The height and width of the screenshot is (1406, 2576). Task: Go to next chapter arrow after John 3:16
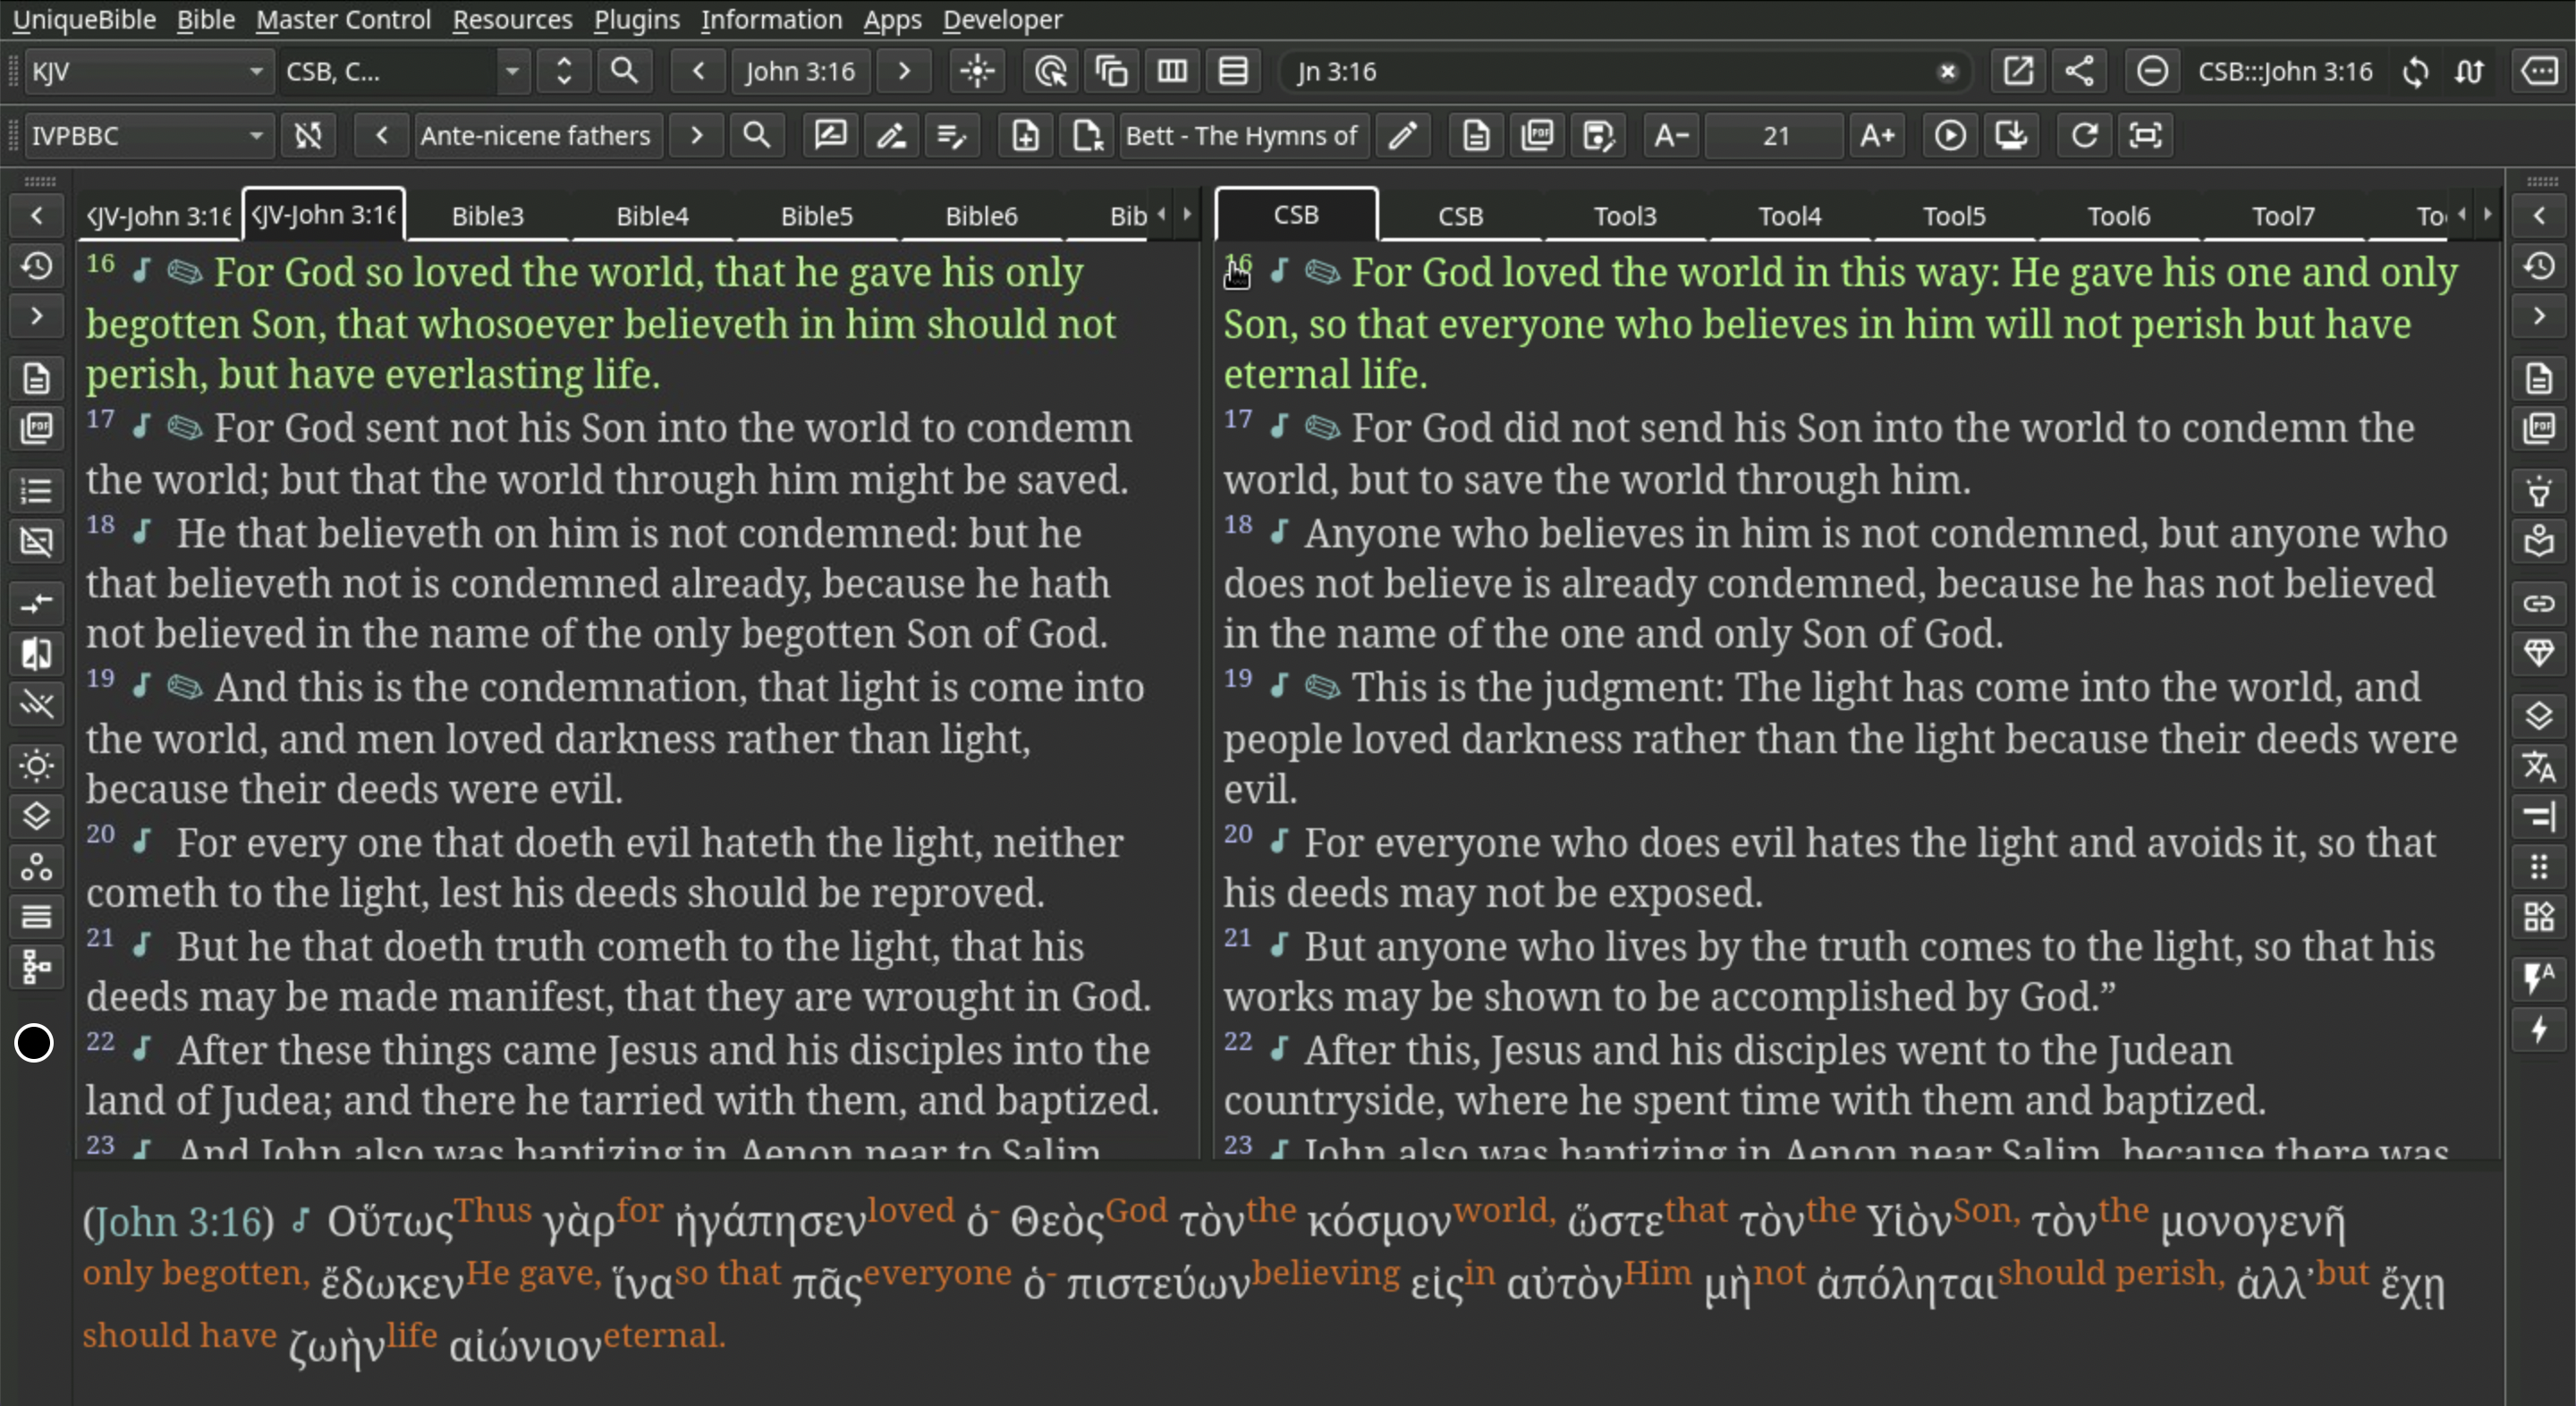(904, 71)
